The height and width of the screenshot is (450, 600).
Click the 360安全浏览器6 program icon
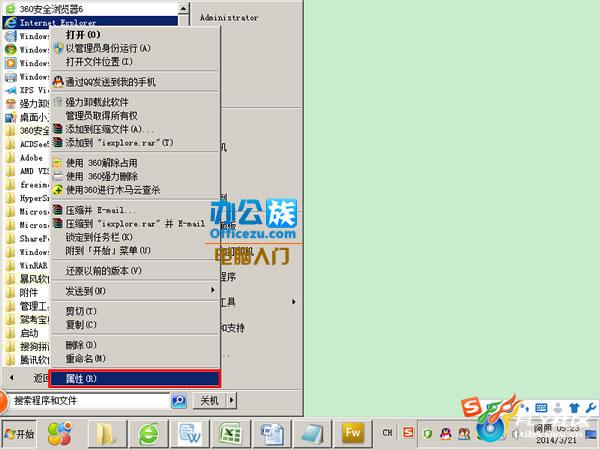pos(10,8)
